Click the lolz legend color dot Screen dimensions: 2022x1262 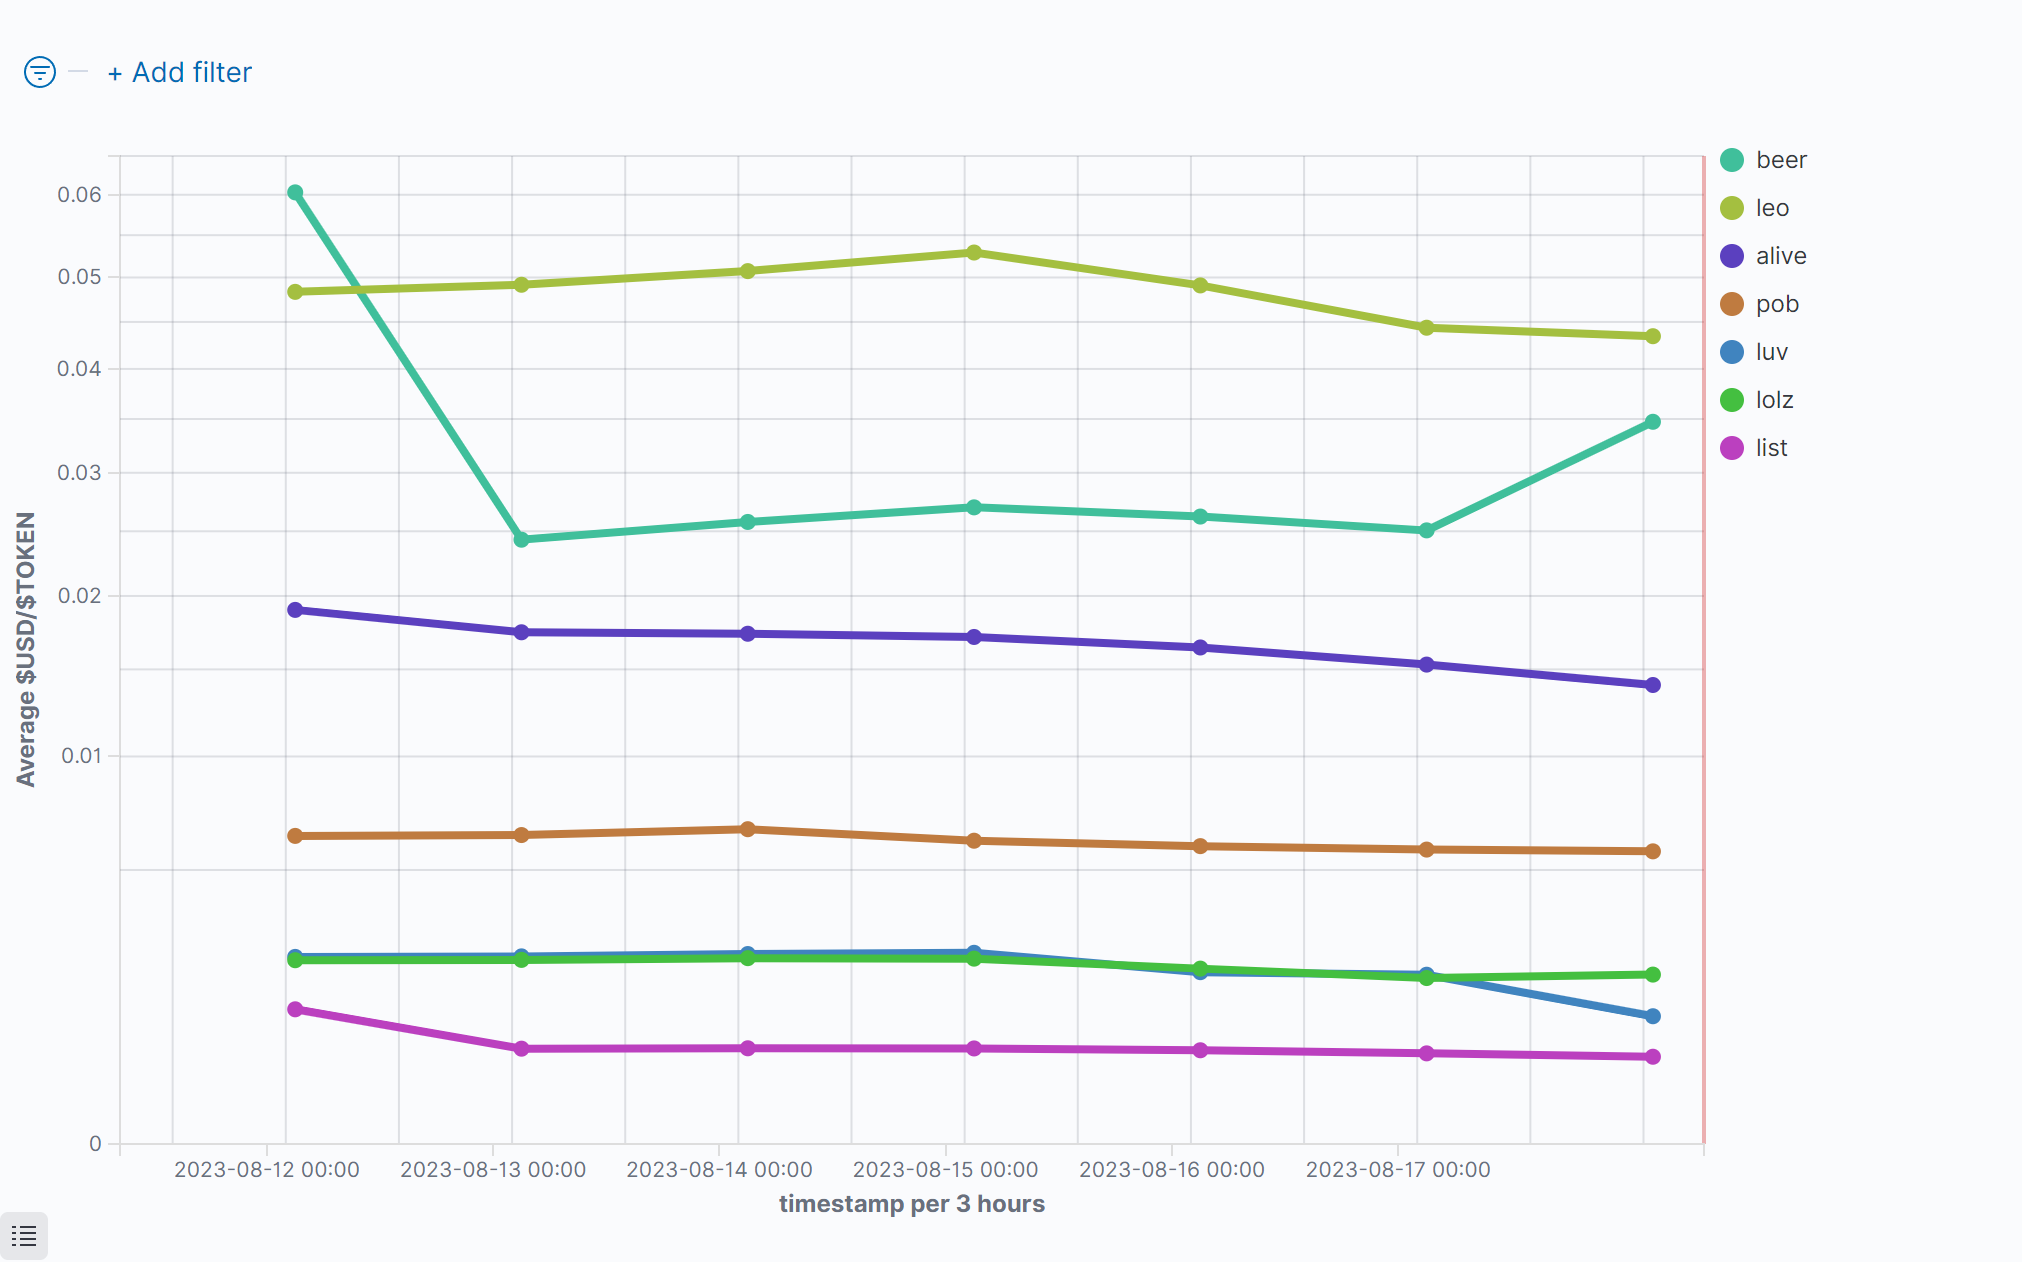(1732, 400)
